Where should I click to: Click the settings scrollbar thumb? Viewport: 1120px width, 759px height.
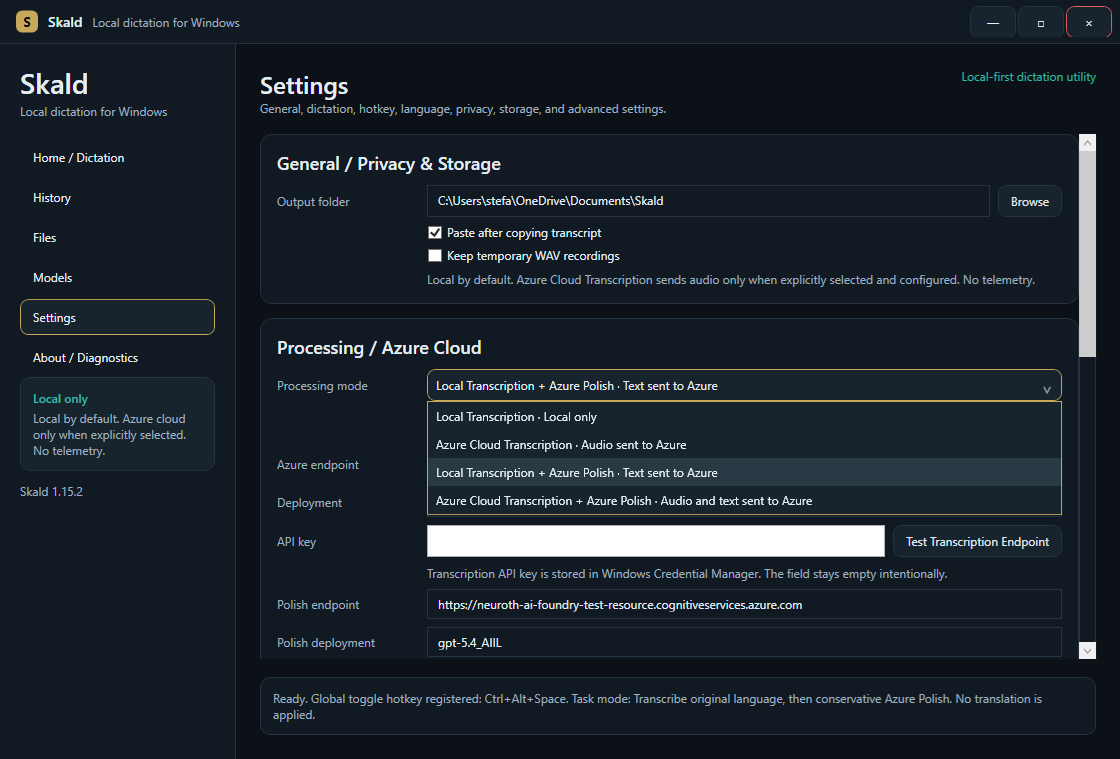click(x=1087, y=253)
